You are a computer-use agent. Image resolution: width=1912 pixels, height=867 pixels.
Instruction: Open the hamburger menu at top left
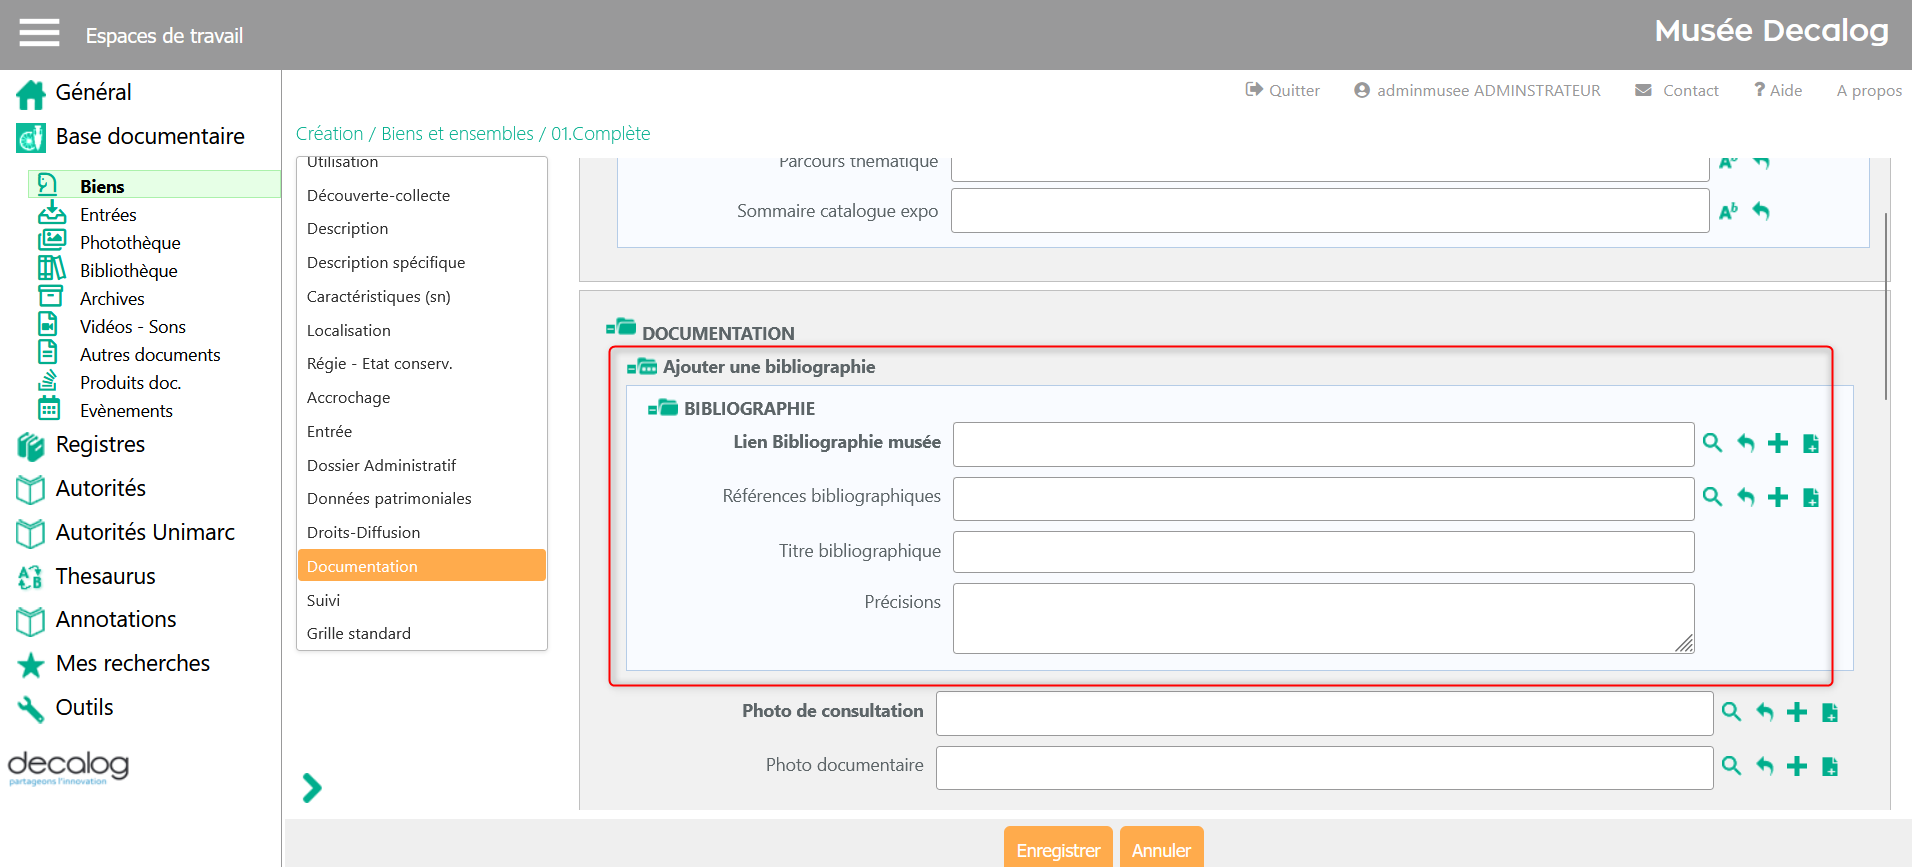point(39,33)
